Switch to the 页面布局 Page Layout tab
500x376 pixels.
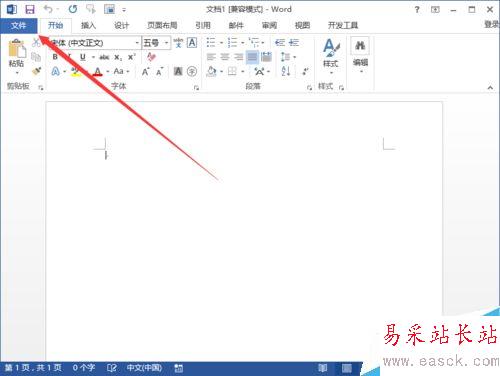coord(162,25)
